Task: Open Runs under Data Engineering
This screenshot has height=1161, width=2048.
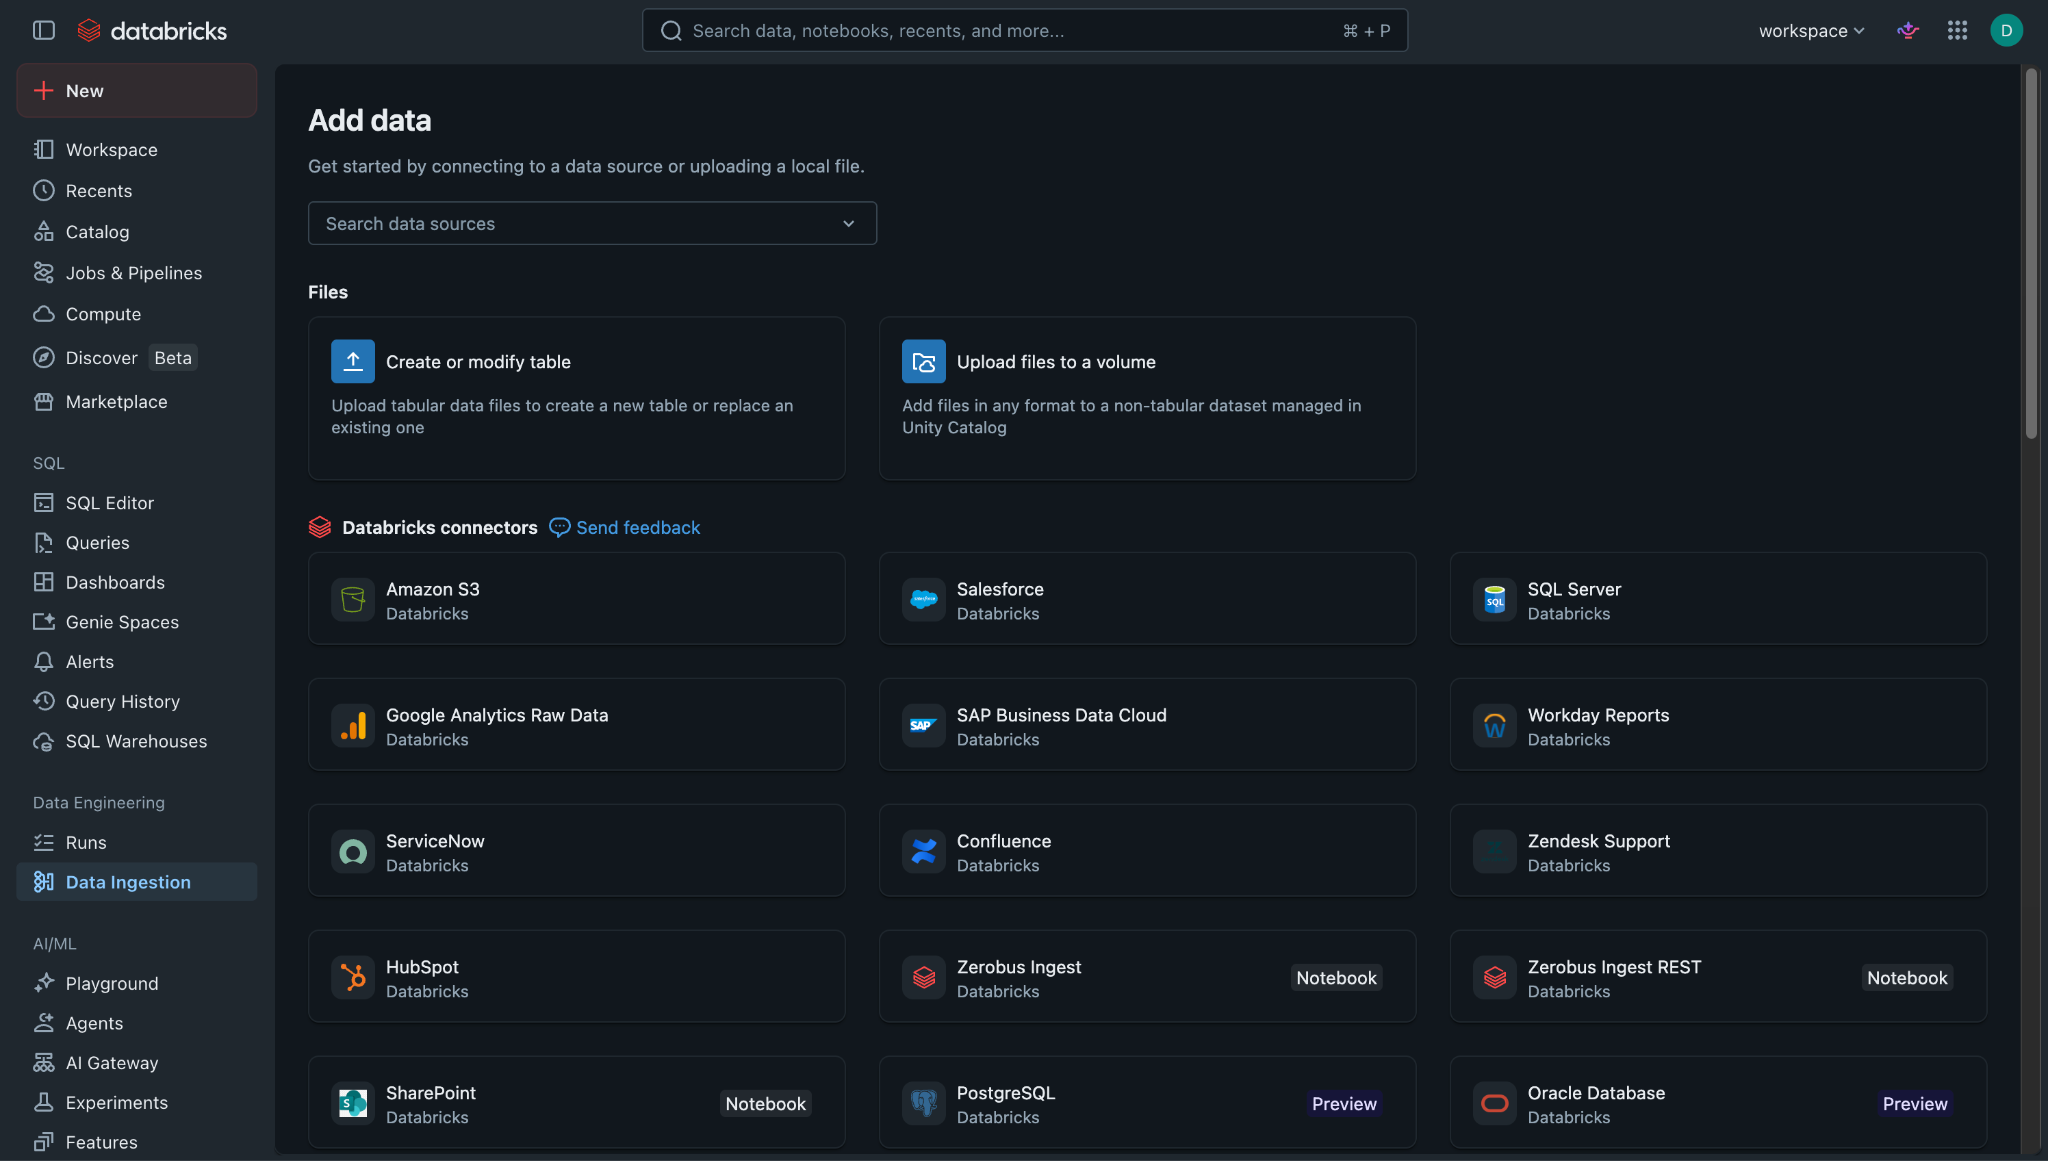Action: [x=137, y=843]
